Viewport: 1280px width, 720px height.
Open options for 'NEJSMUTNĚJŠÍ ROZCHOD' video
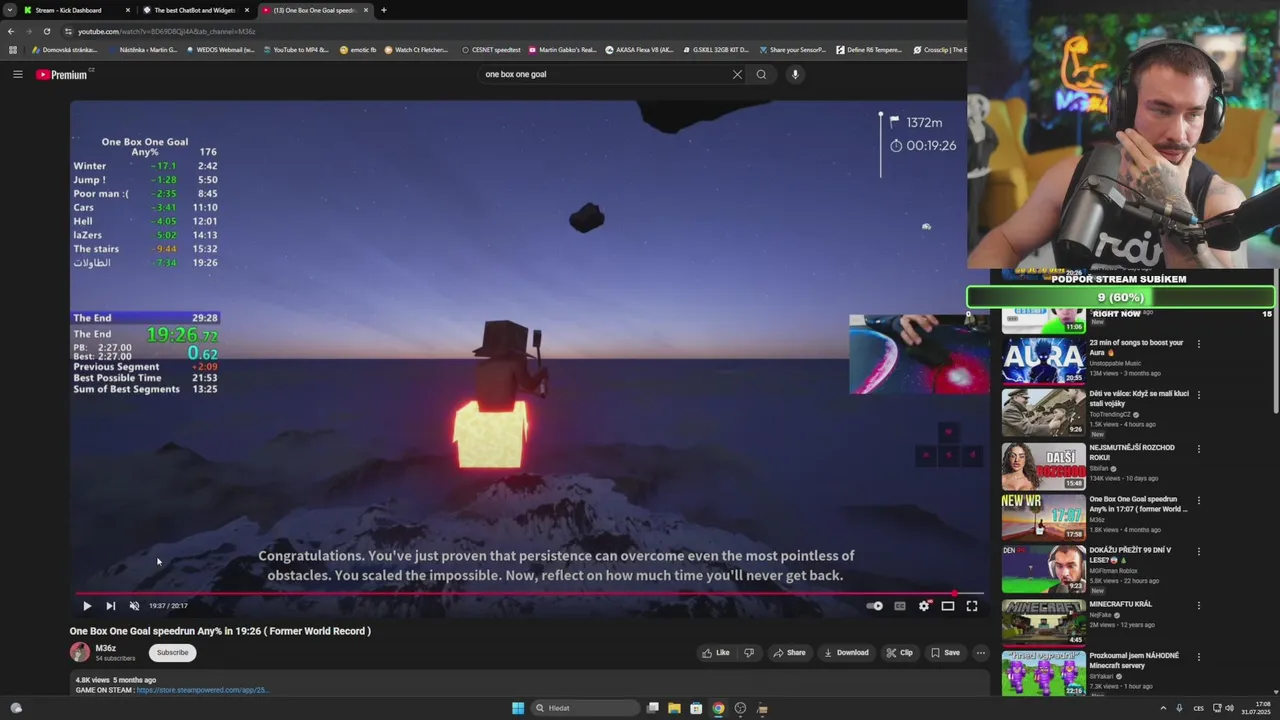point(1198,449)
